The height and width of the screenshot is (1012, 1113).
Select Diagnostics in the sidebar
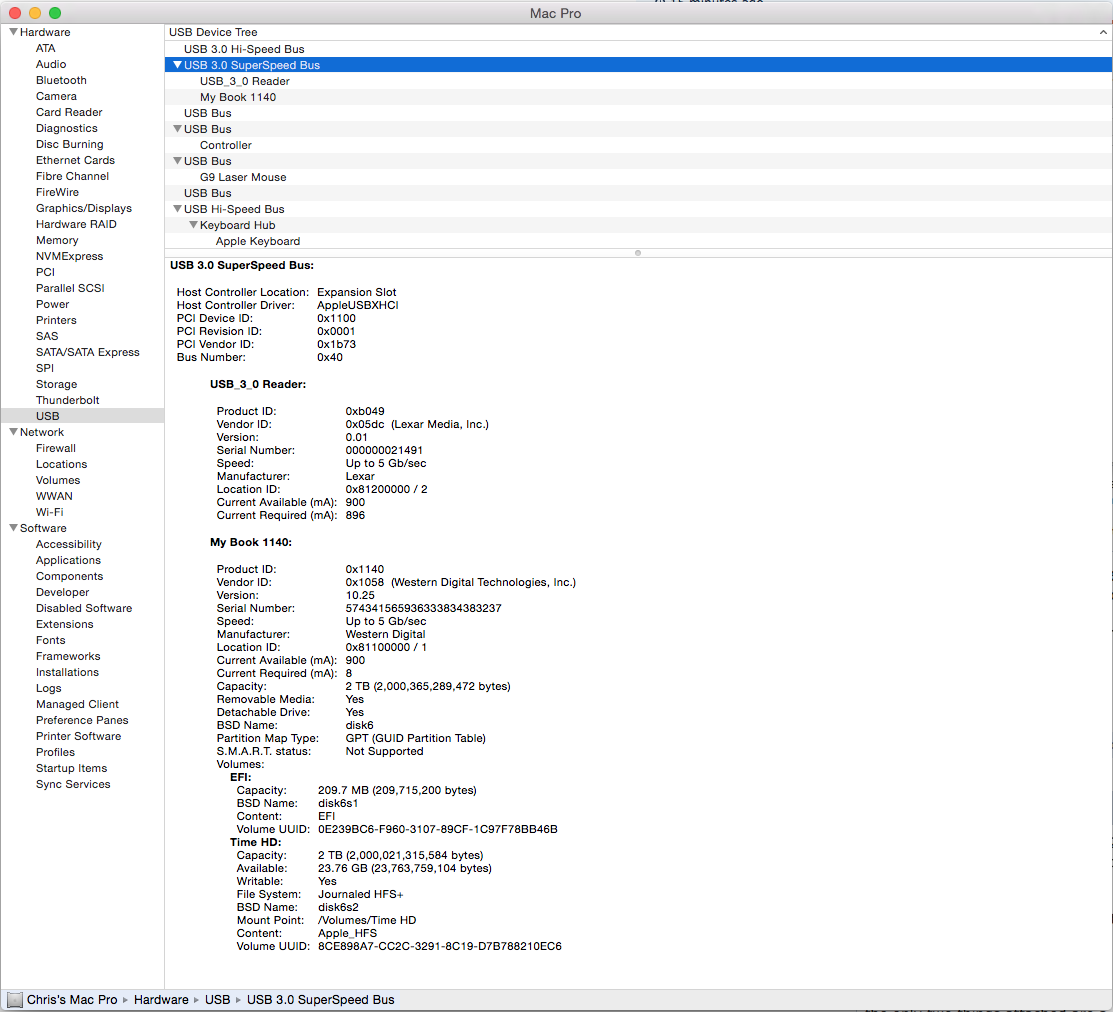(67, 128)
